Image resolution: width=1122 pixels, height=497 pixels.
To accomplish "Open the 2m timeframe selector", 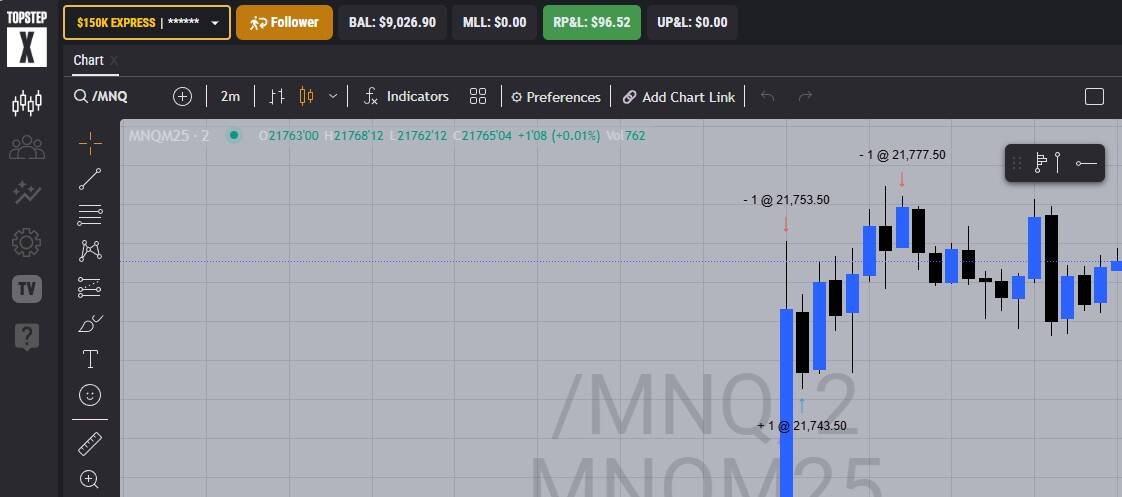I will tap(230, 97).
